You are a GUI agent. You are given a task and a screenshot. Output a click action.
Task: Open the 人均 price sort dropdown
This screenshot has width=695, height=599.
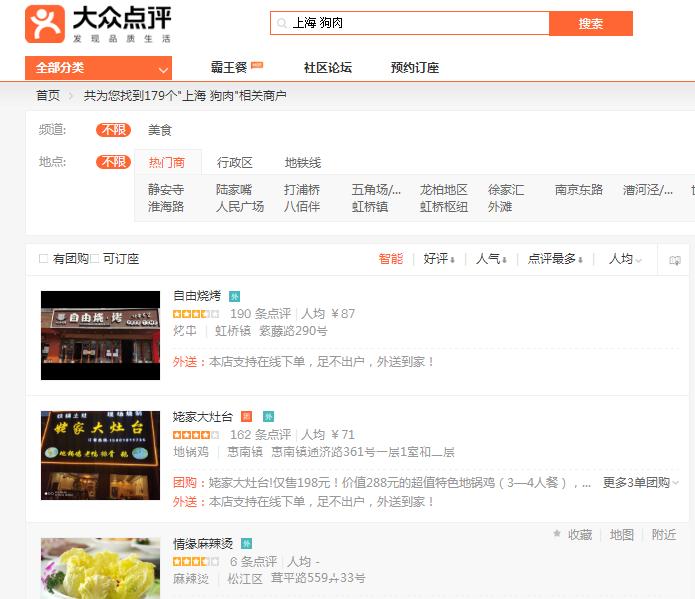(625, 258)
